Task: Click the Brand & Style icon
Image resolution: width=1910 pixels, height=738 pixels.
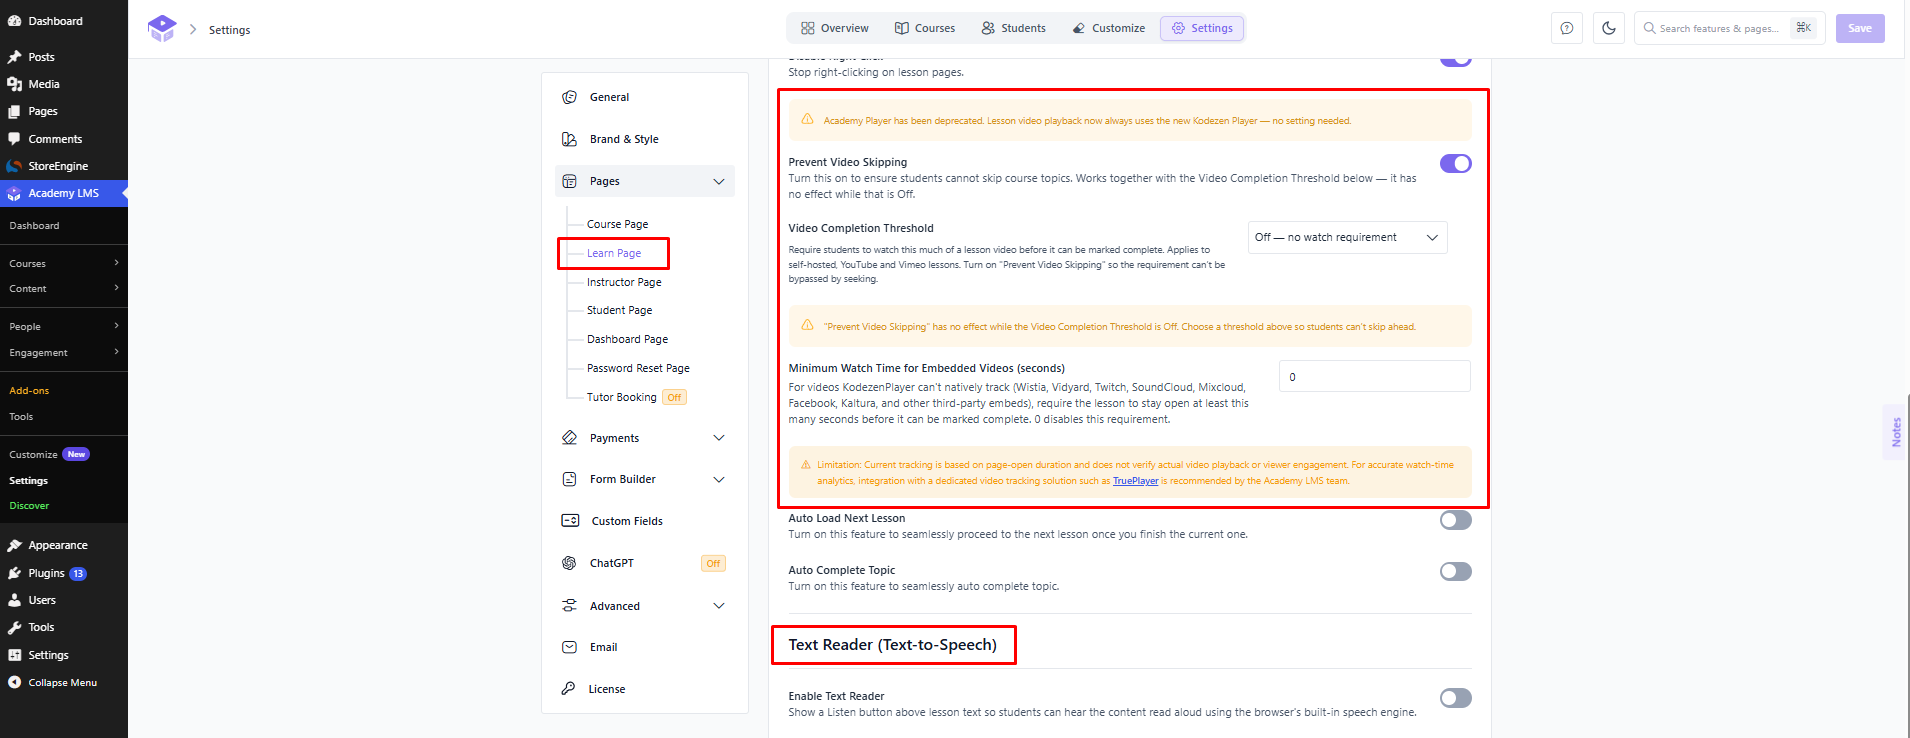Action: tap(569, 139)
